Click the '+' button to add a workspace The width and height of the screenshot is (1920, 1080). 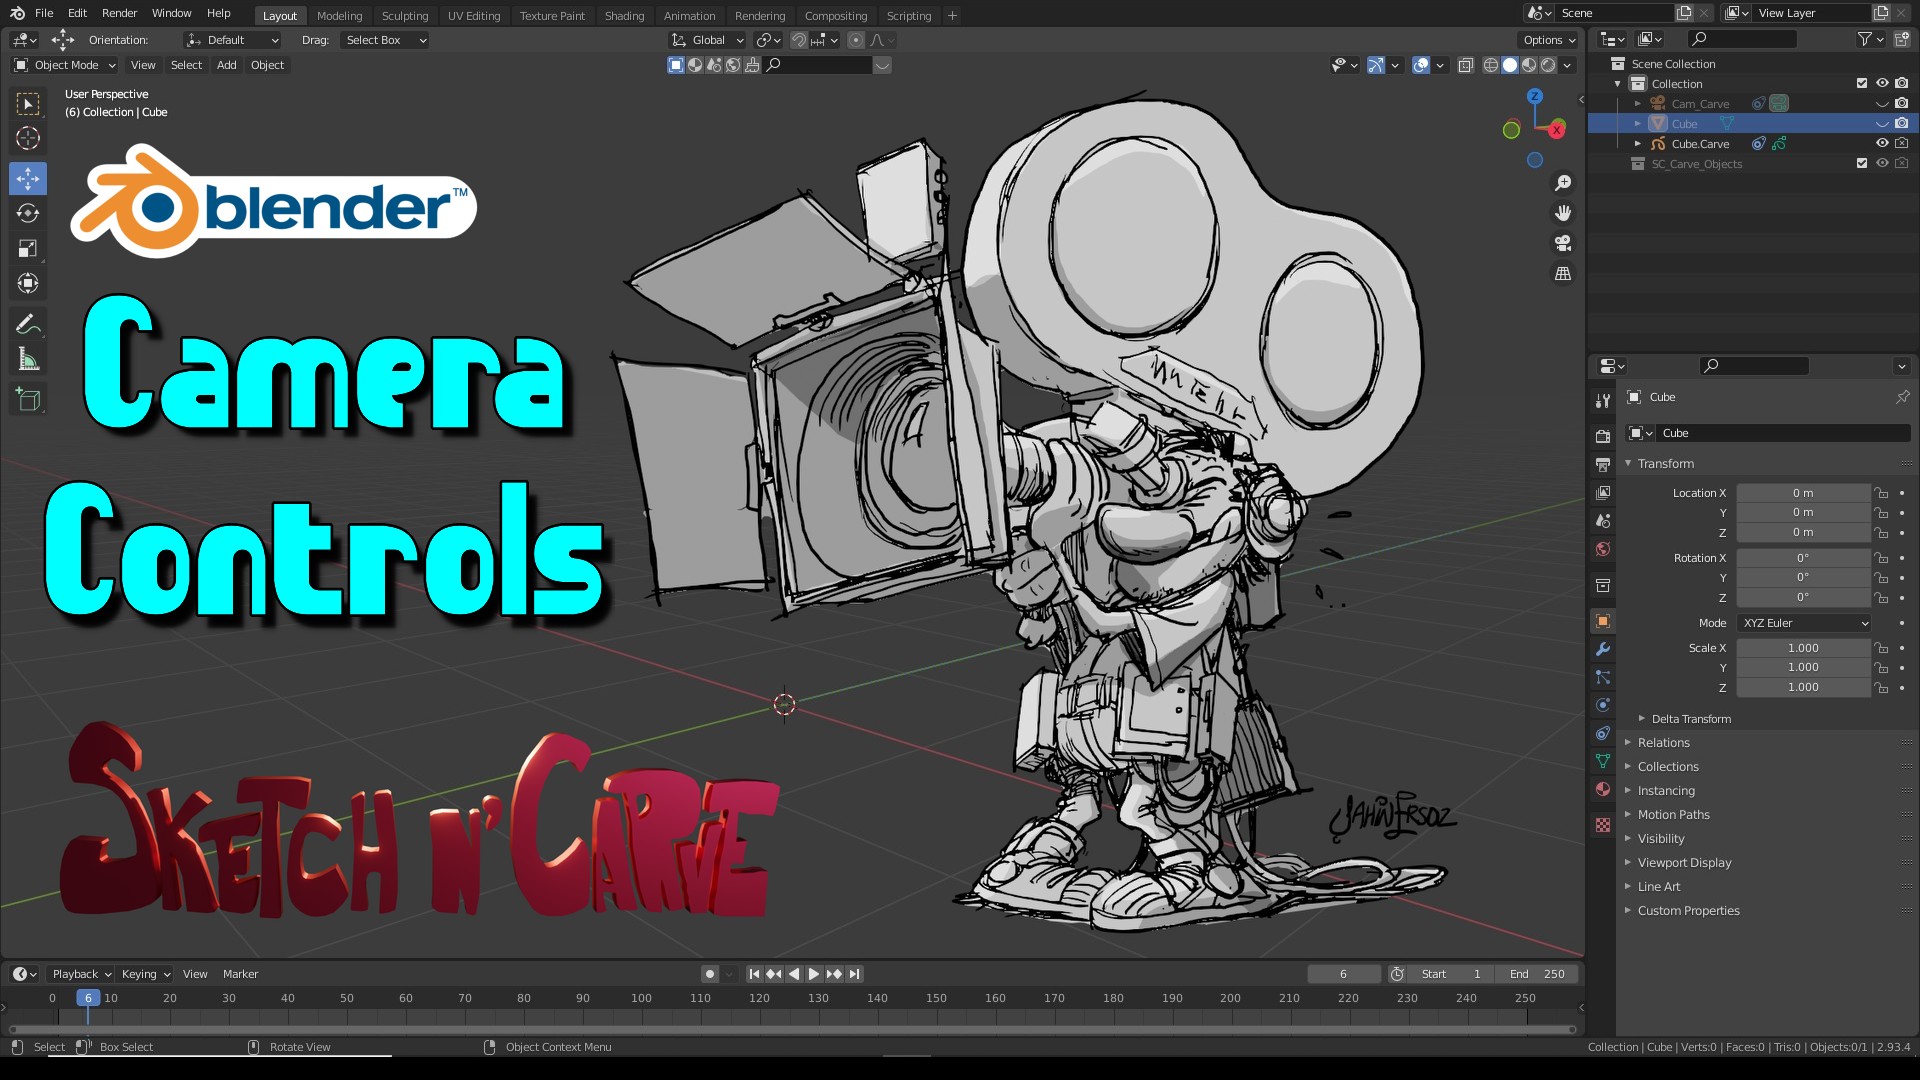click(951, 15)
